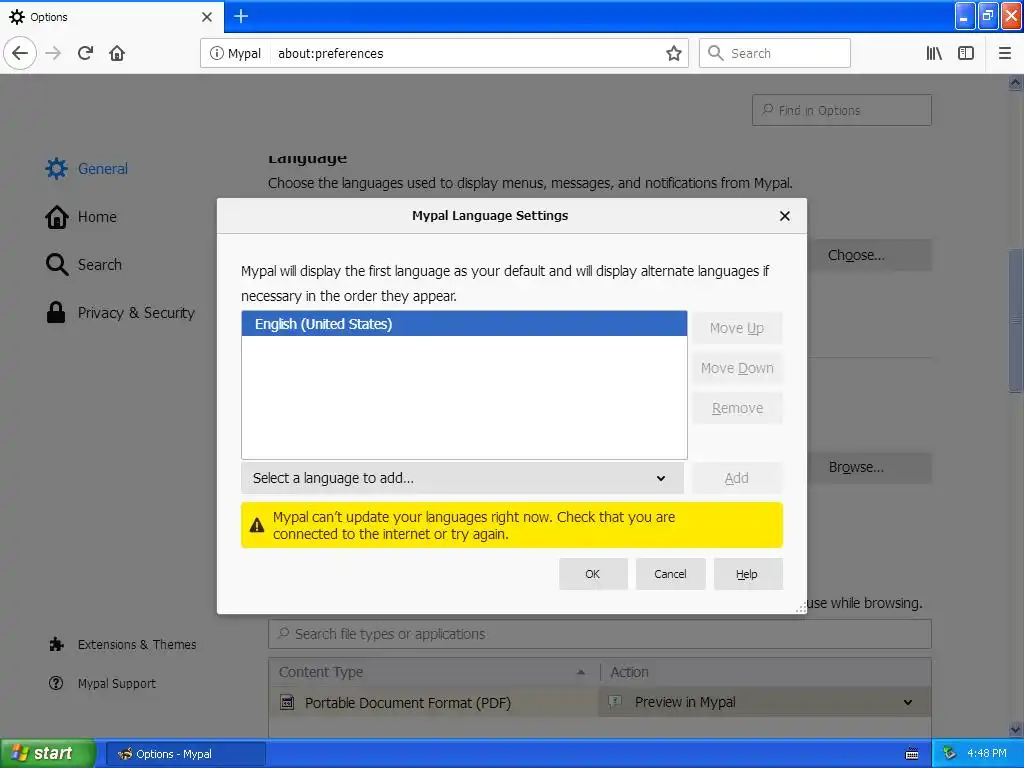Open a new tab with plus button
Image resolution: width=1024 pixels, height=768 pixels.
[241, 16]
